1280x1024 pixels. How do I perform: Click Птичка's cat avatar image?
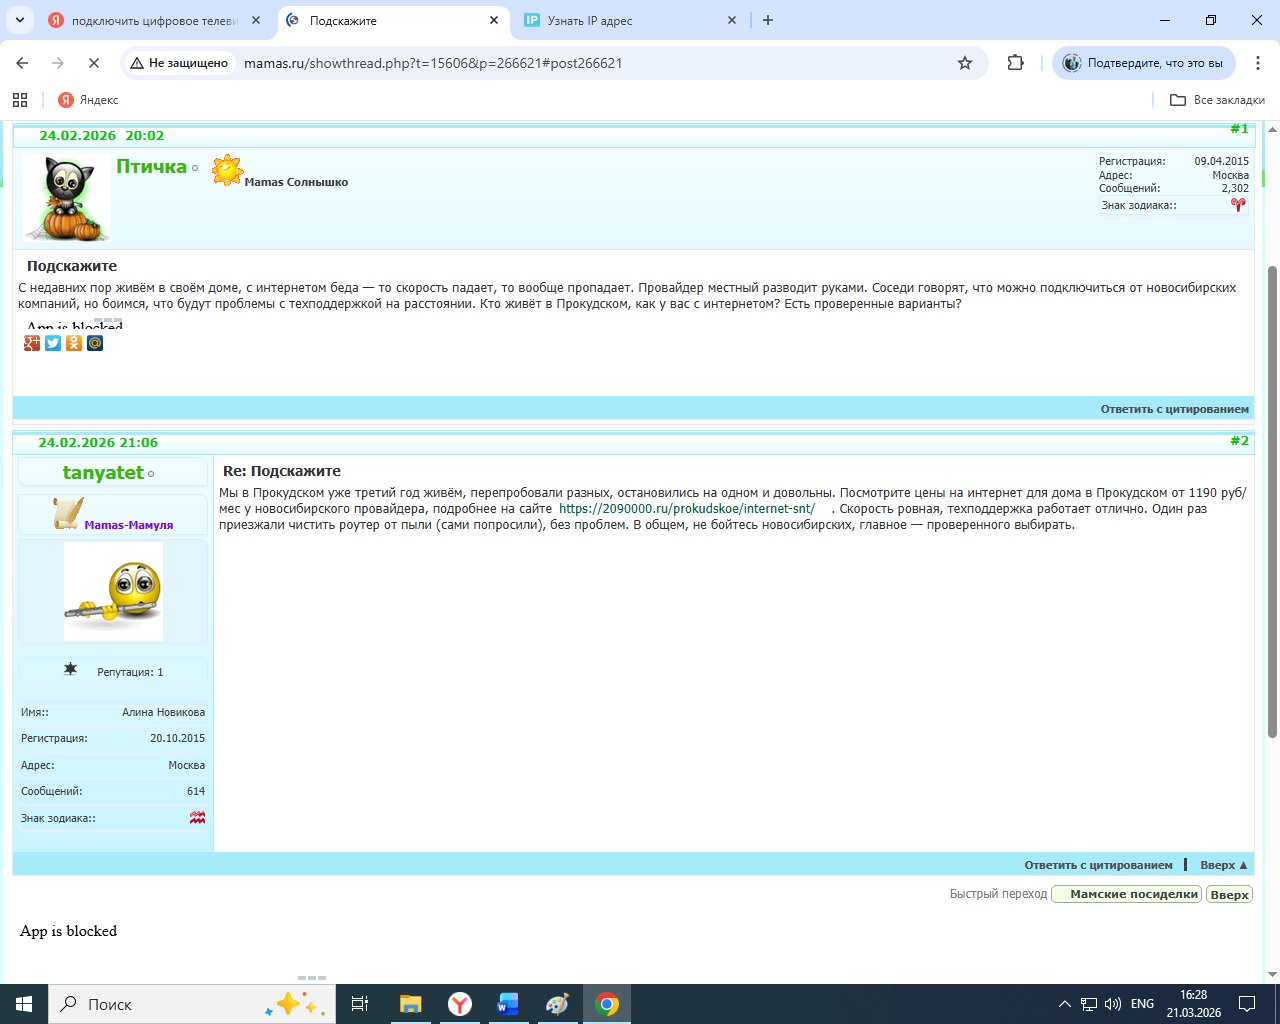coord(65,198)
